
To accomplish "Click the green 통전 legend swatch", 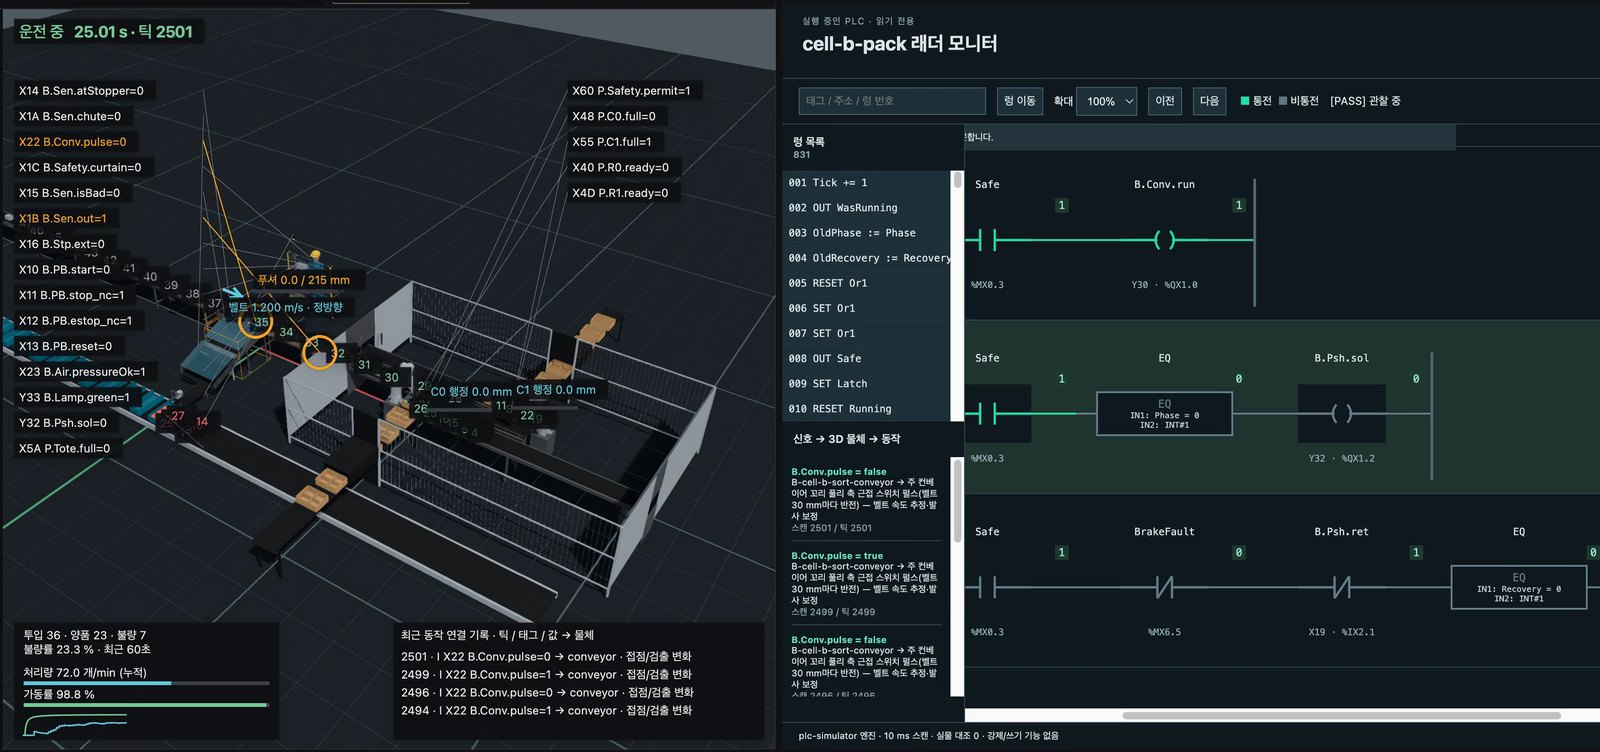I will pos(1245,101).
